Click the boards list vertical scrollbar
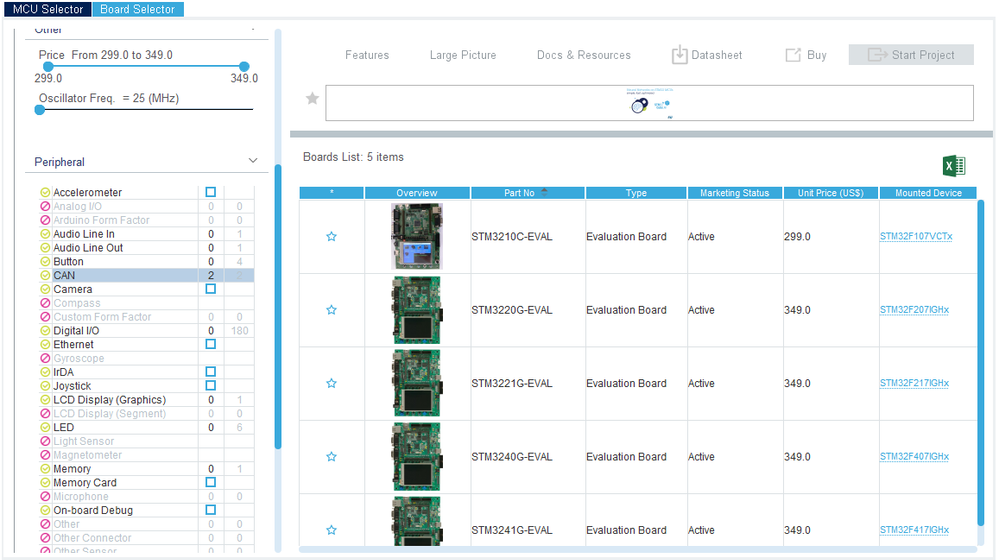This screenshot has height=560, width=999. pos(981,363)
